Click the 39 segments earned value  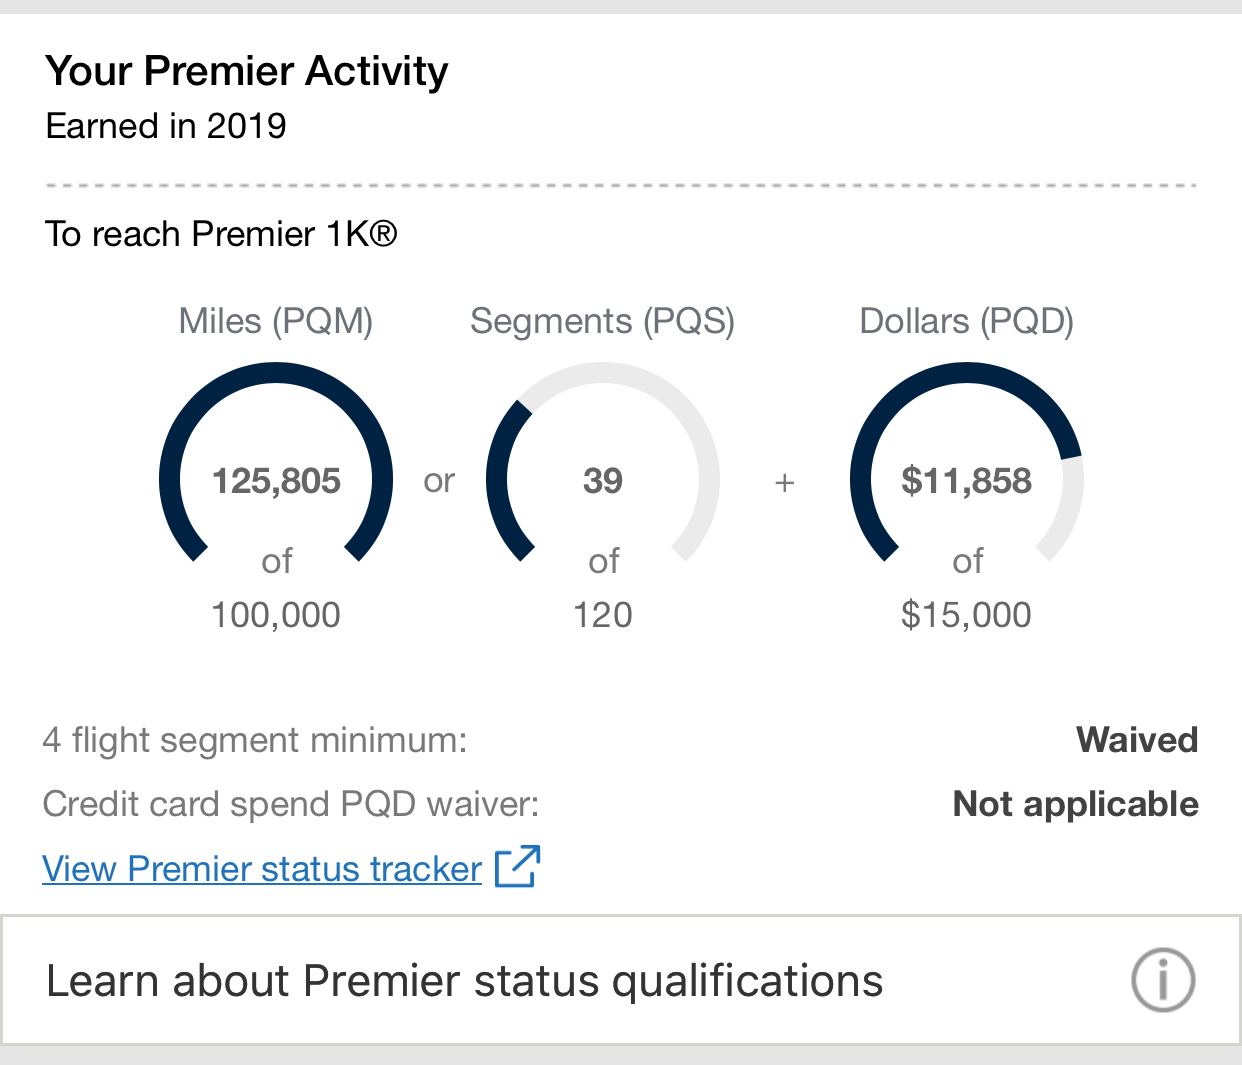coord(602,481)
